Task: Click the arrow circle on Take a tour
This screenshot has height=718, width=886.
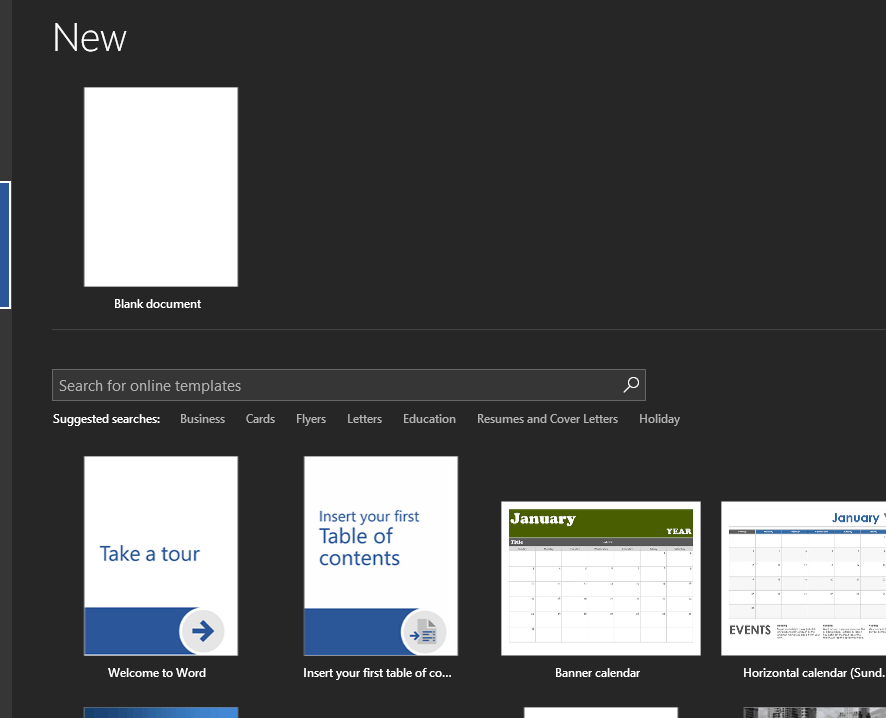Action: click(x=202, y=631)
